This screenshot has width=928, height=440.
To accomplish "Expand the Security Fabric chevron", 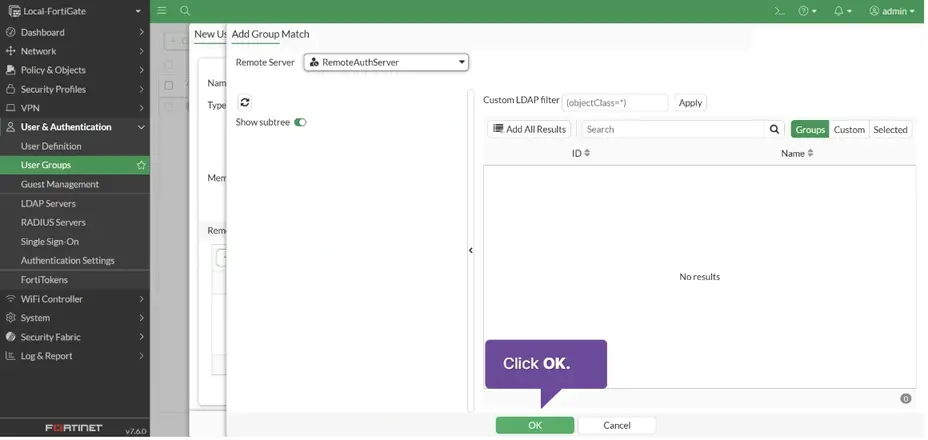I will (141, 336).
